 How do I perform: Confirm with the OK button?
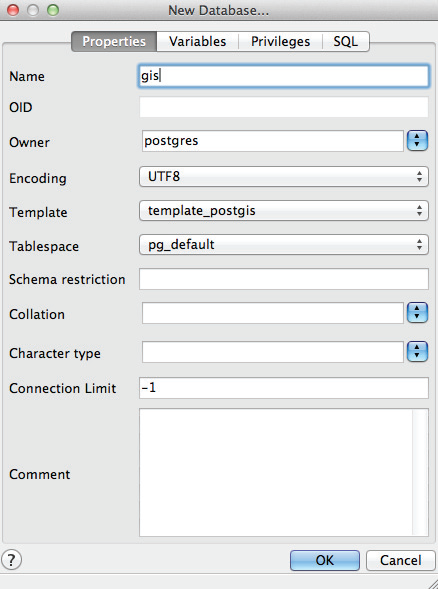pyautogui.click(x=325, y=560)
